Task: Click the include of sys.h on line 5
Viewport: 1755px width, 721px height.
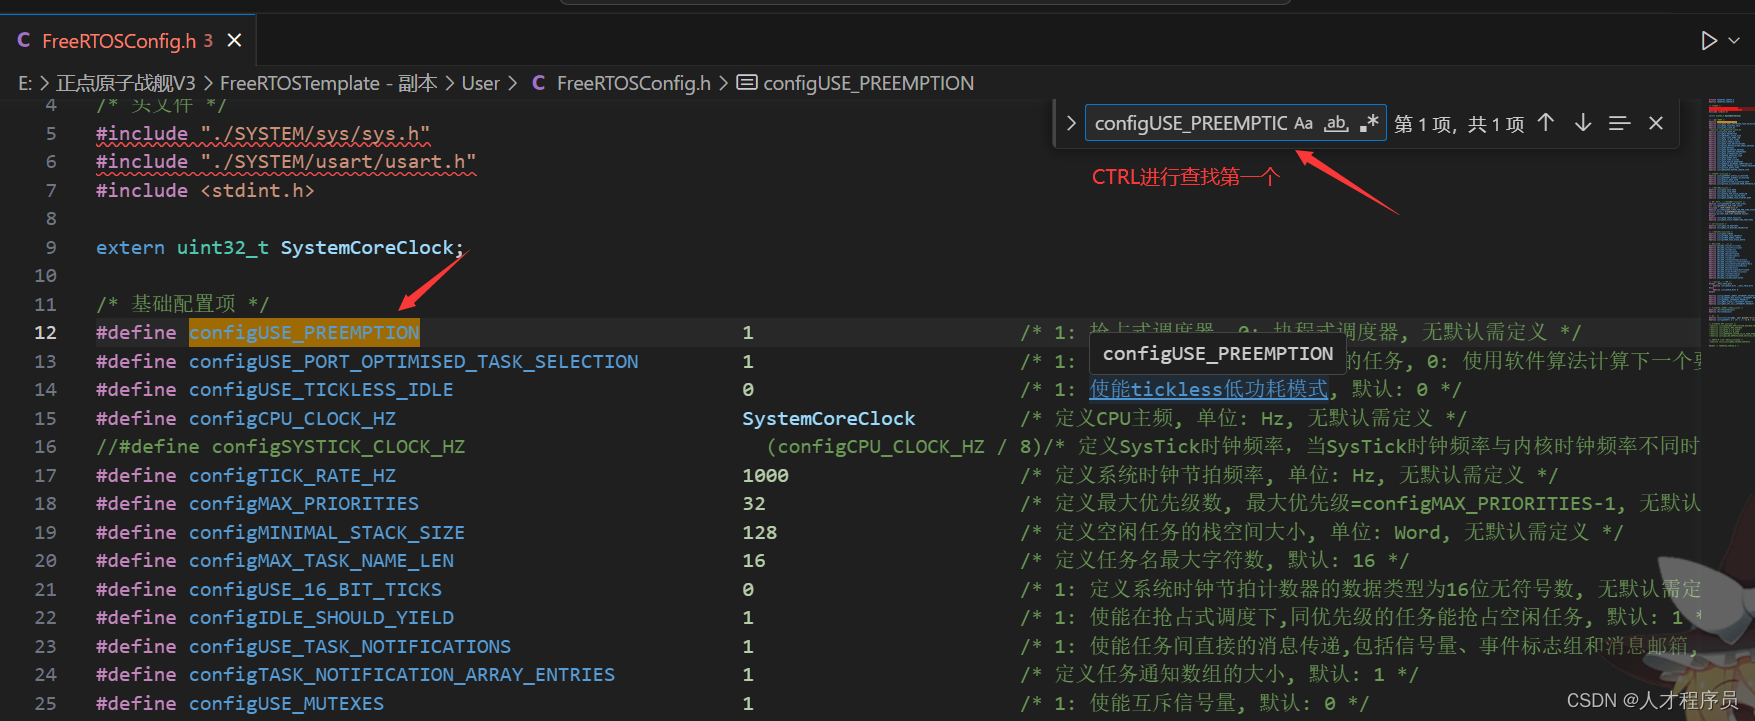Action: 263,133
